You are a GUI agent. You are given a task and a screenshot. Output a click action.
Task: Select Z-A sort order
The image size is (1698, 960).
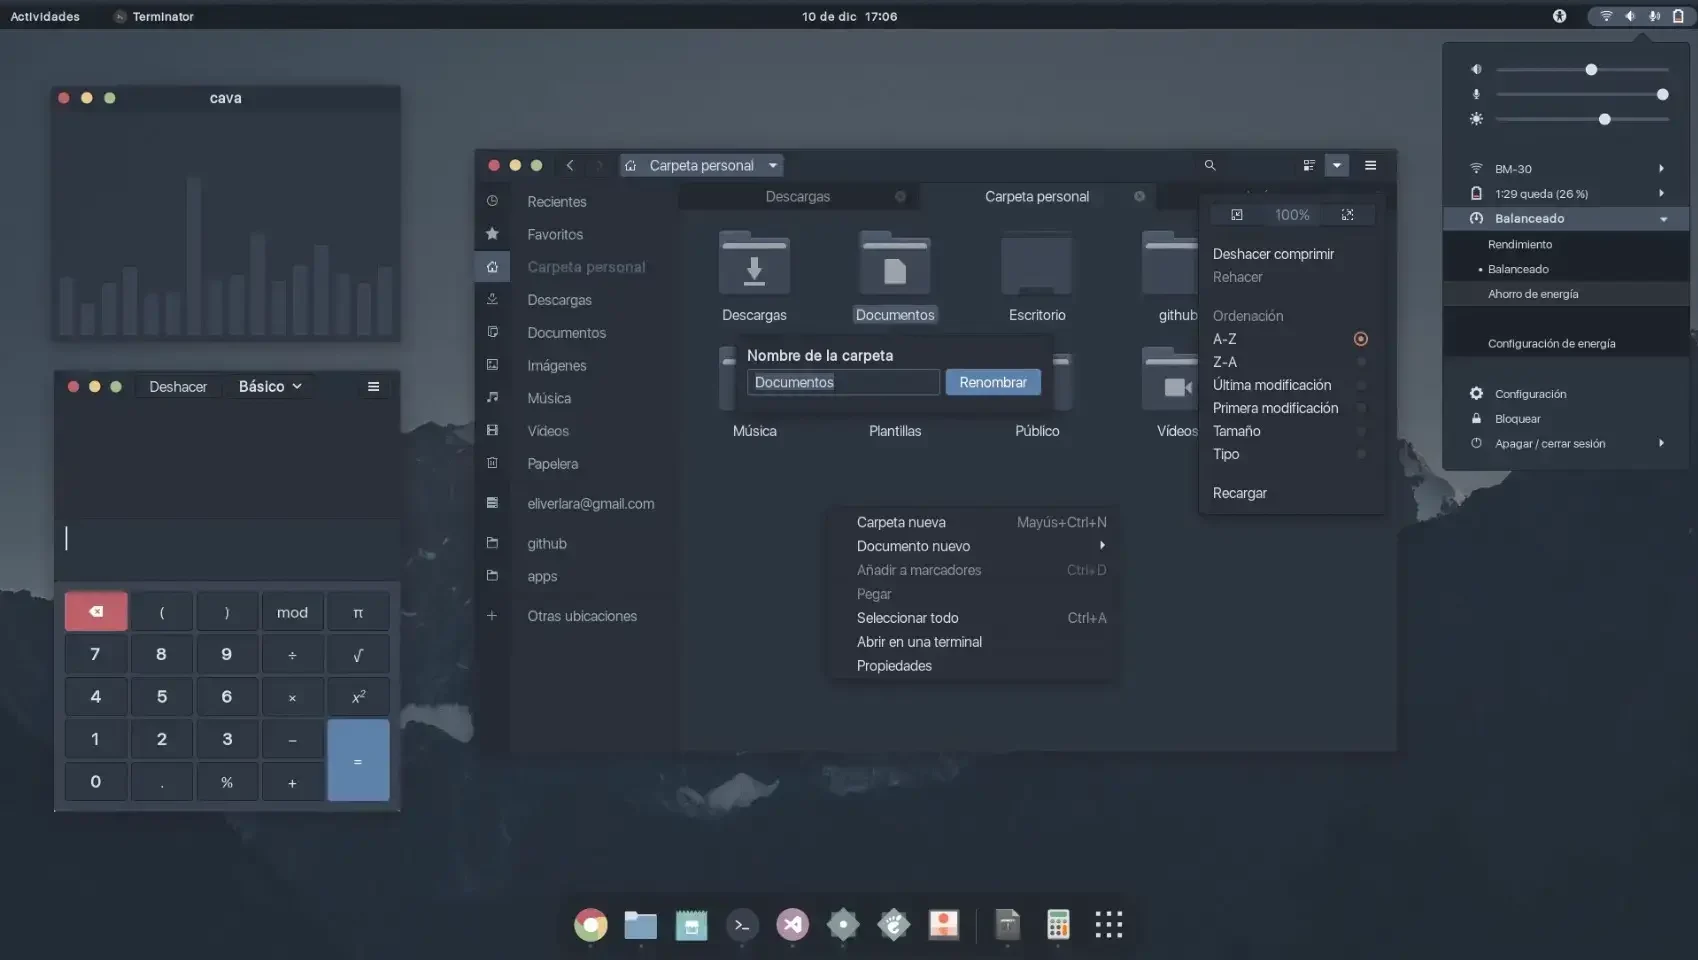(1224, 361)
